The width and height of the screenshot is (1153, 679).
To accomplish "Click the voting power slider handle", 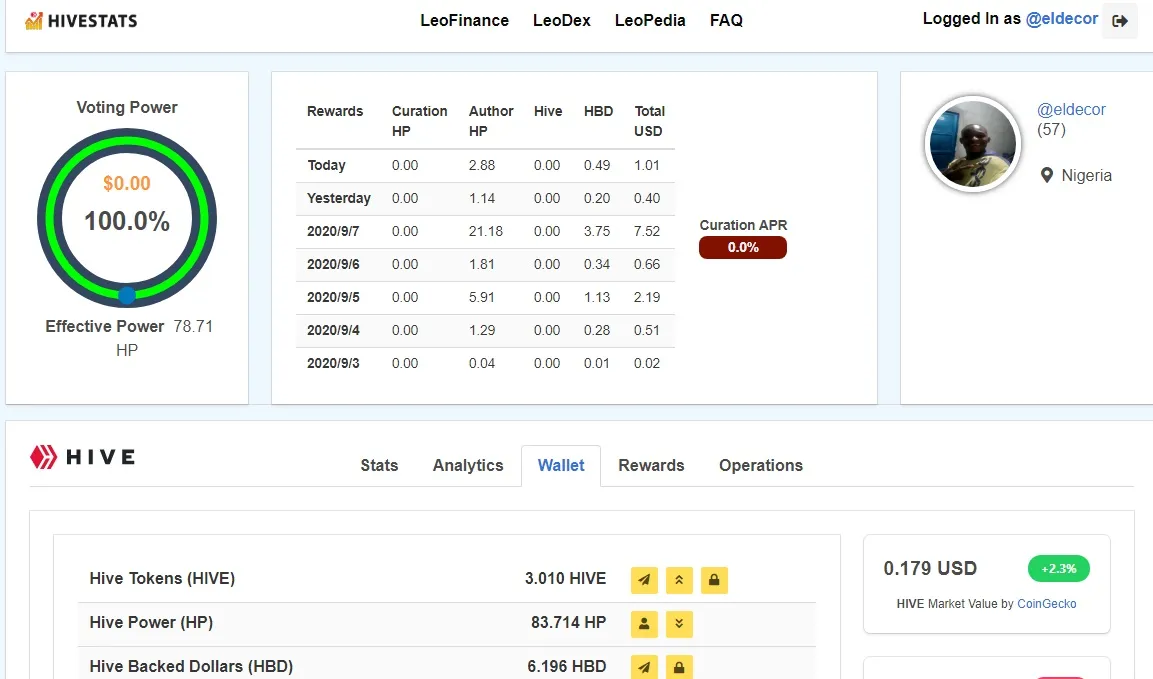I will [126, 296].
